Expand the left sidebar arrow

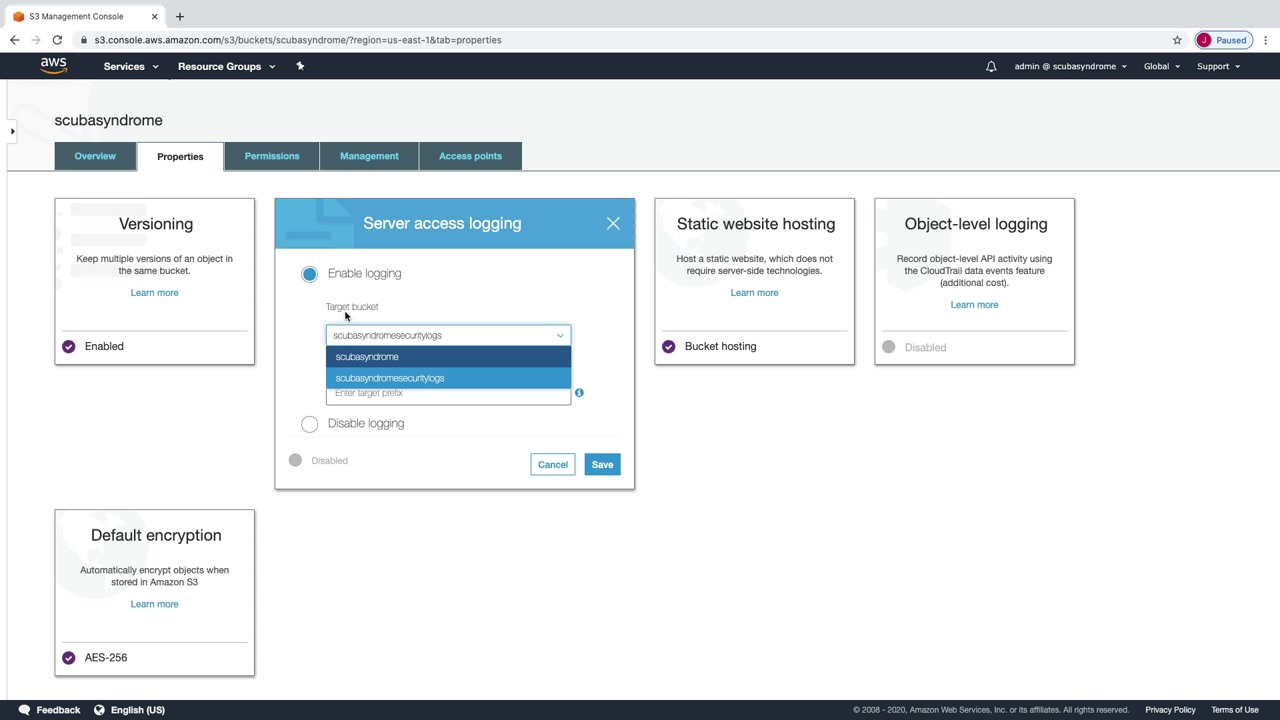12,131
